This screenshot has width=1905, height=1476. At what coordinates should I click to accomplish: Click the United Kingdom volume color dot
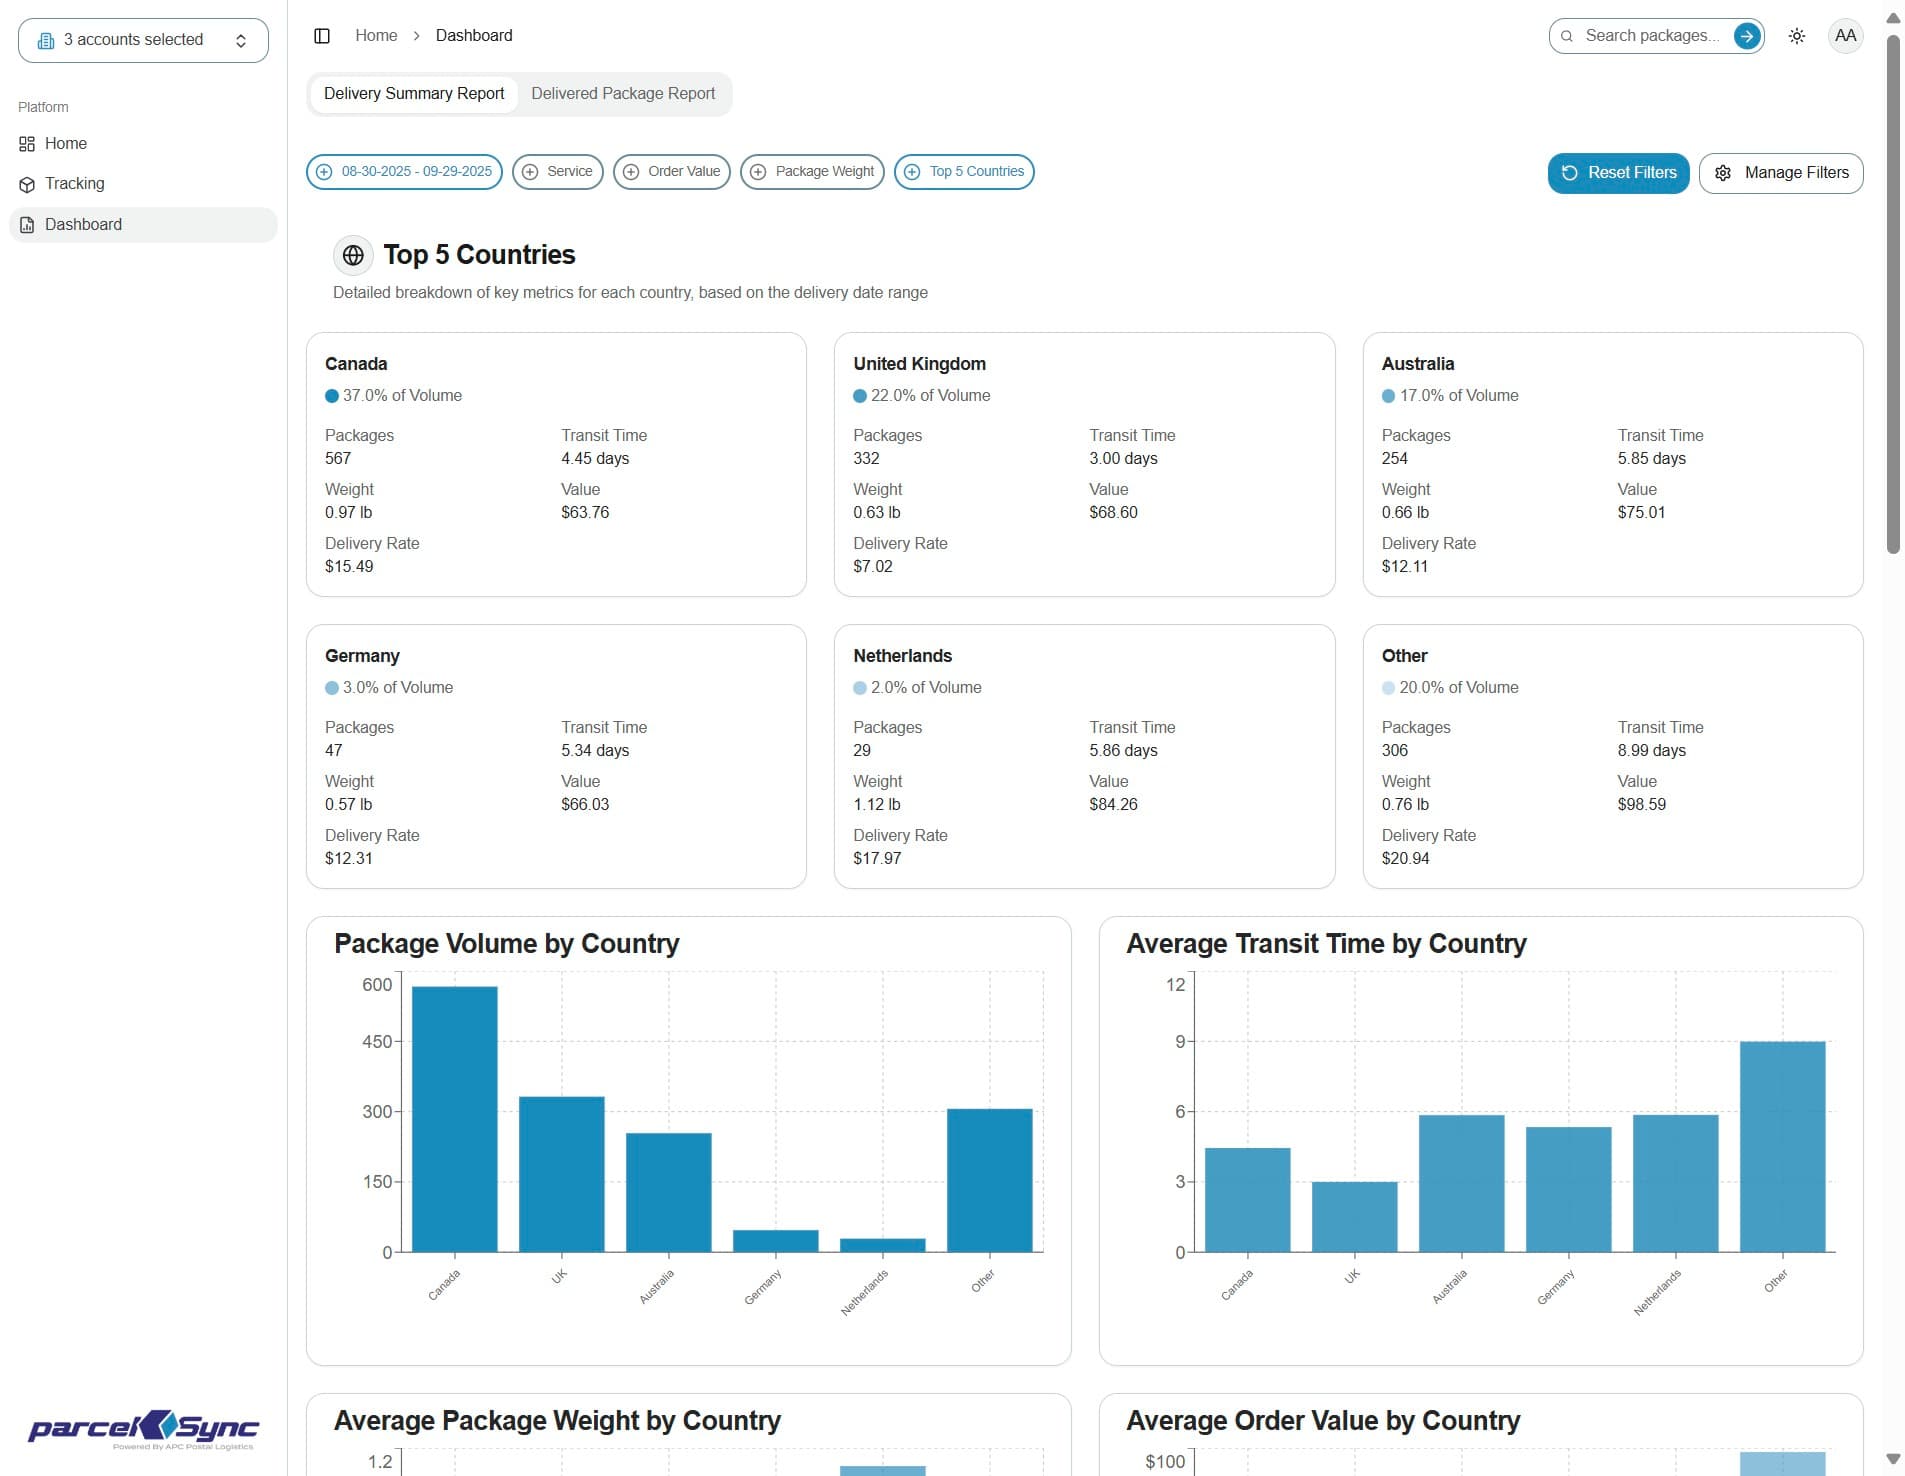click(860, 396)
